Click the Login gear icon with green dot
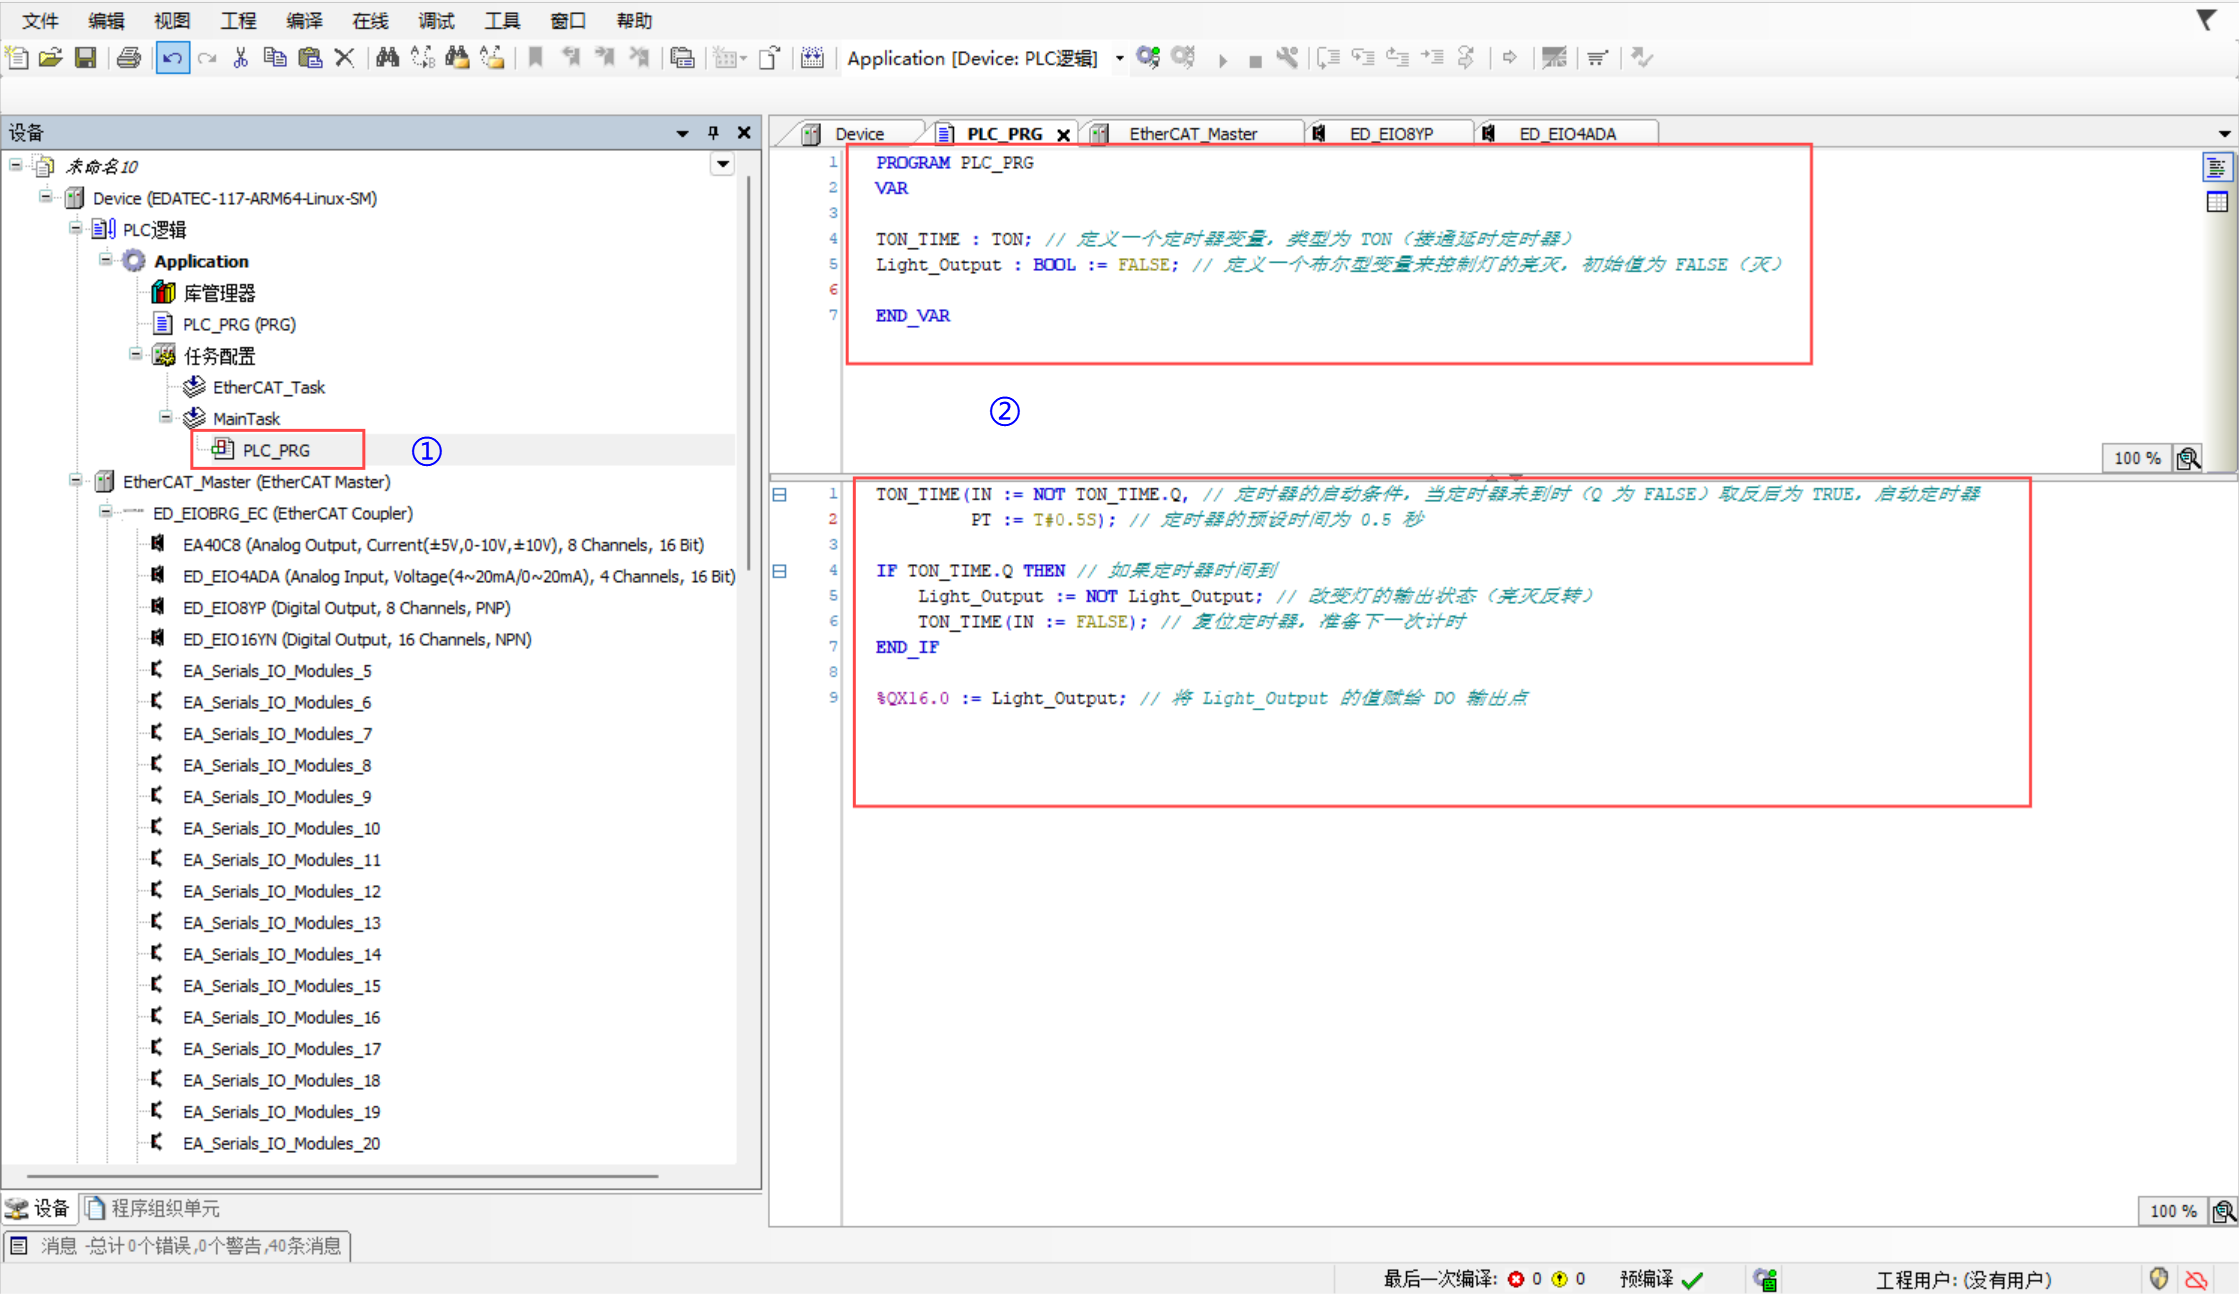 1148,58
